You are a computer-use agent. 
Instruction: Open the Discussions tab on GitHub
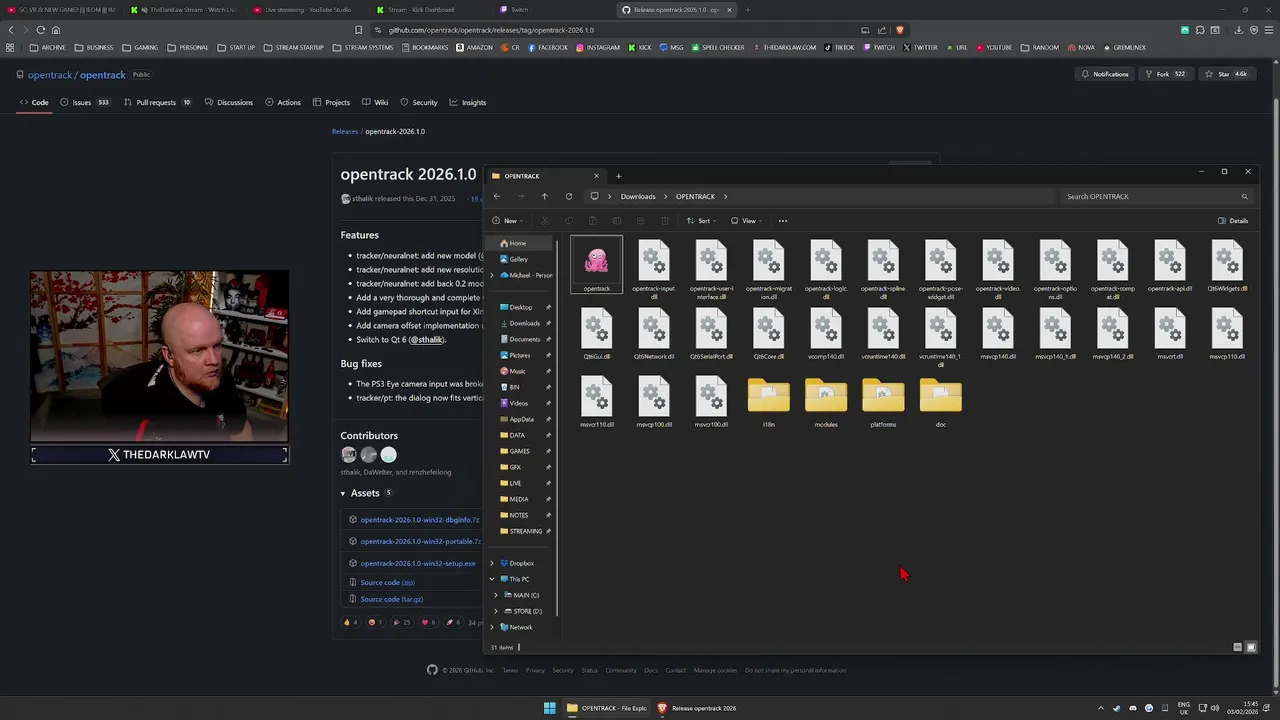[x=229, y=102]
